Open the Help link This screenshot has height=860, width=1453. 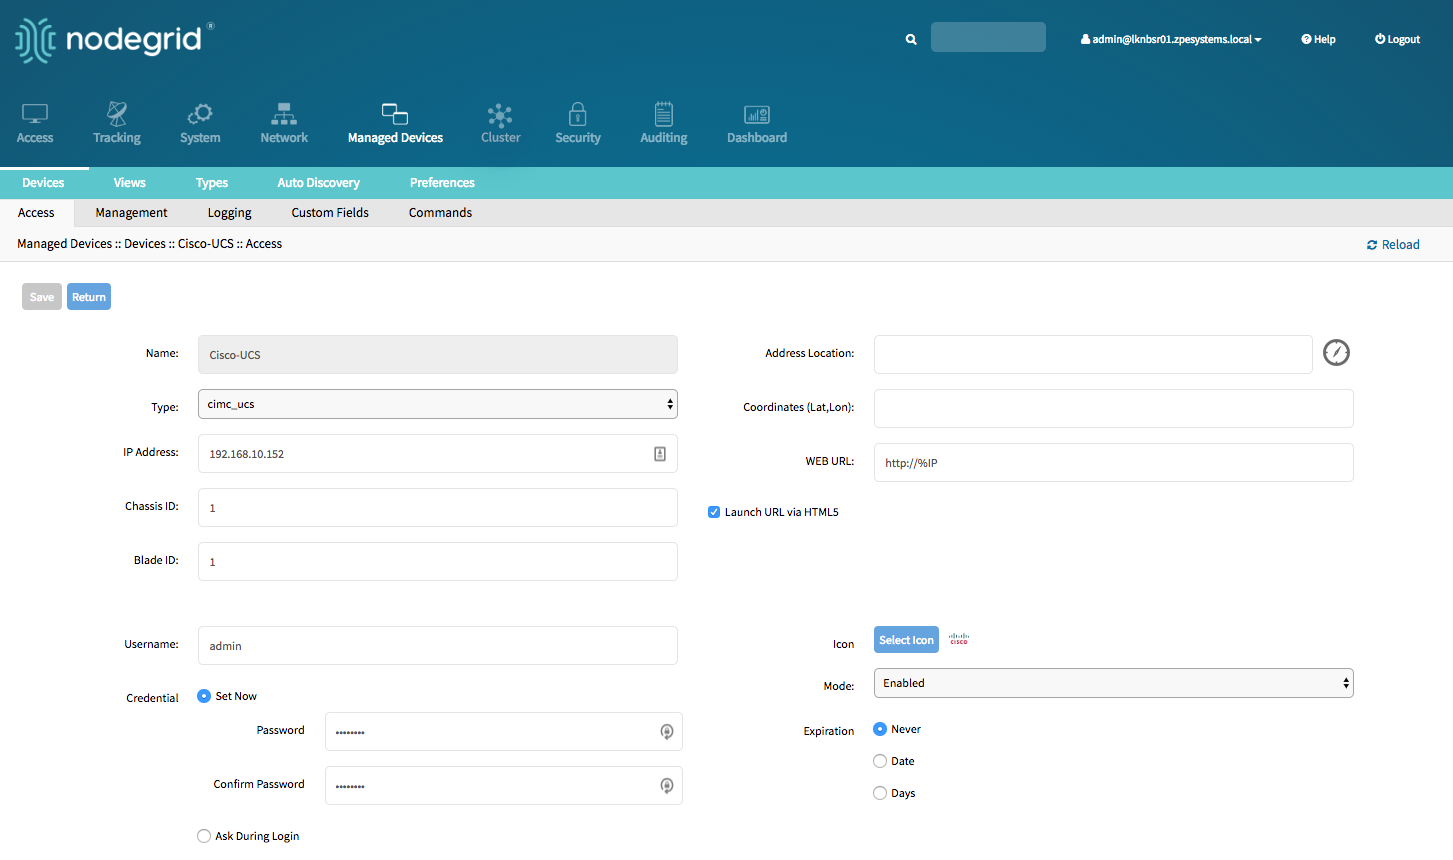(x=1318, y=40)
